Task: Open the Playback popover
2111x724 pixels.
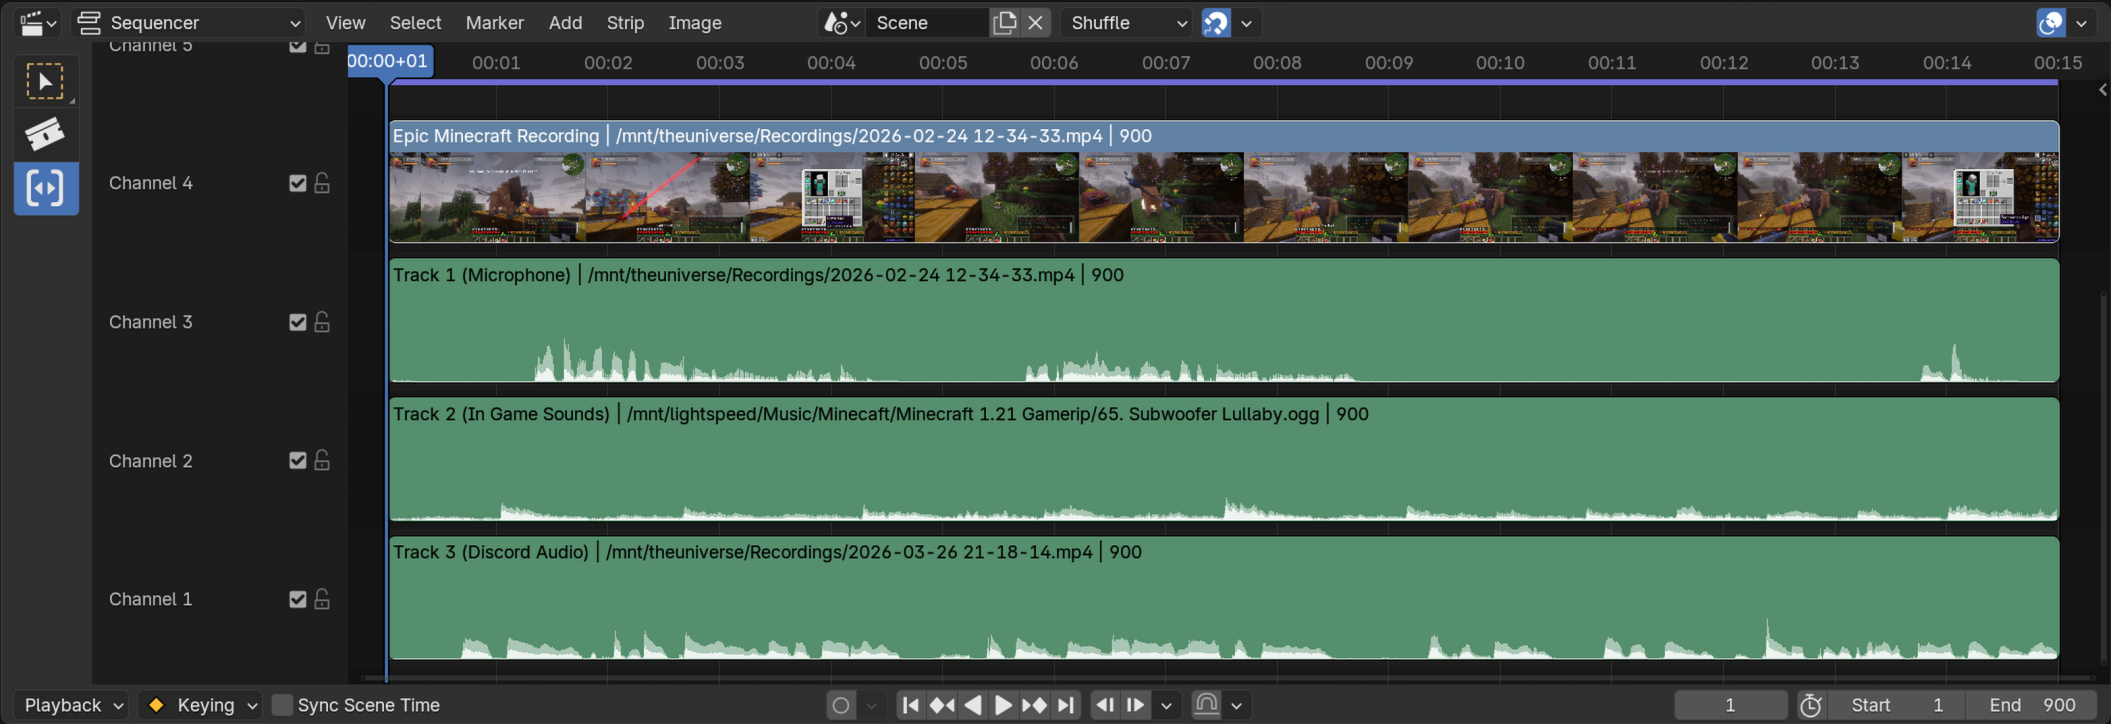Action: pyautogui.click(x=73, y=705)
